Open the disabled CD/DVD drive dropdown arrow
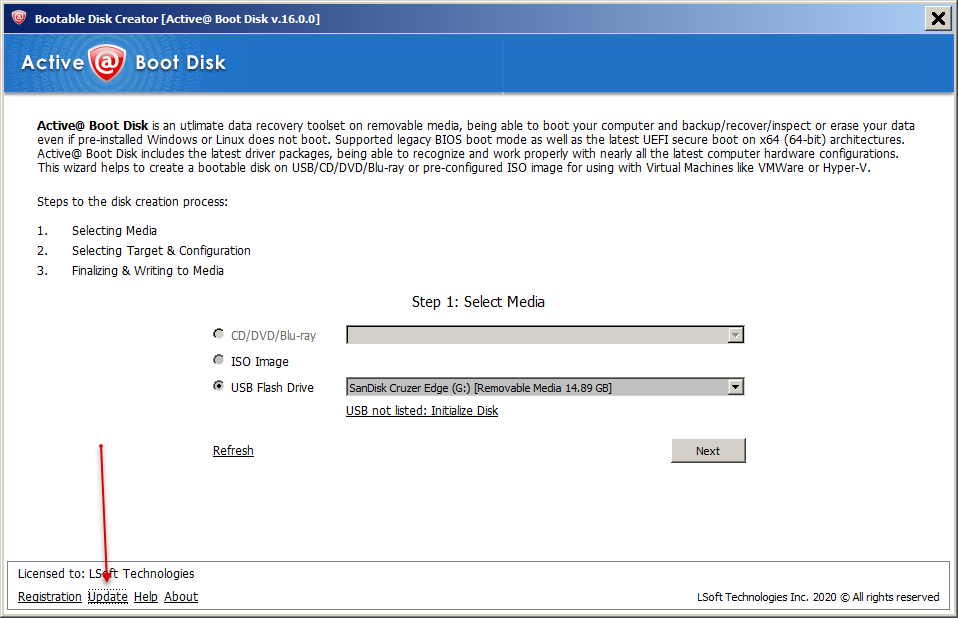Image resolution: width=958 pixels, height=618 pixels. coord(736,335)
